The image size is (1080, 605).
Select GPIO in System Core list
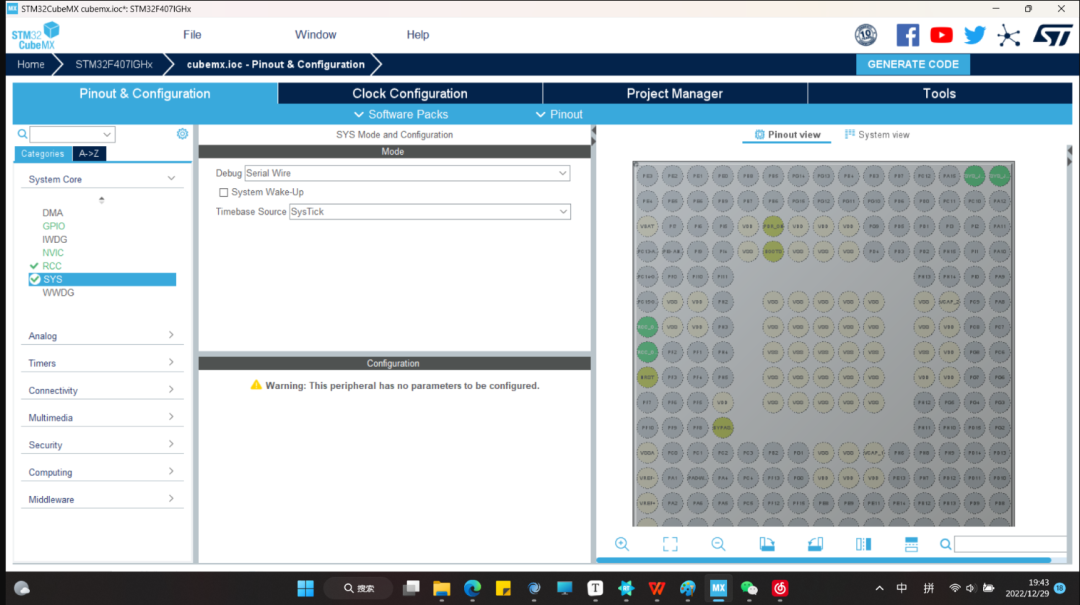(x=54, y=226)
